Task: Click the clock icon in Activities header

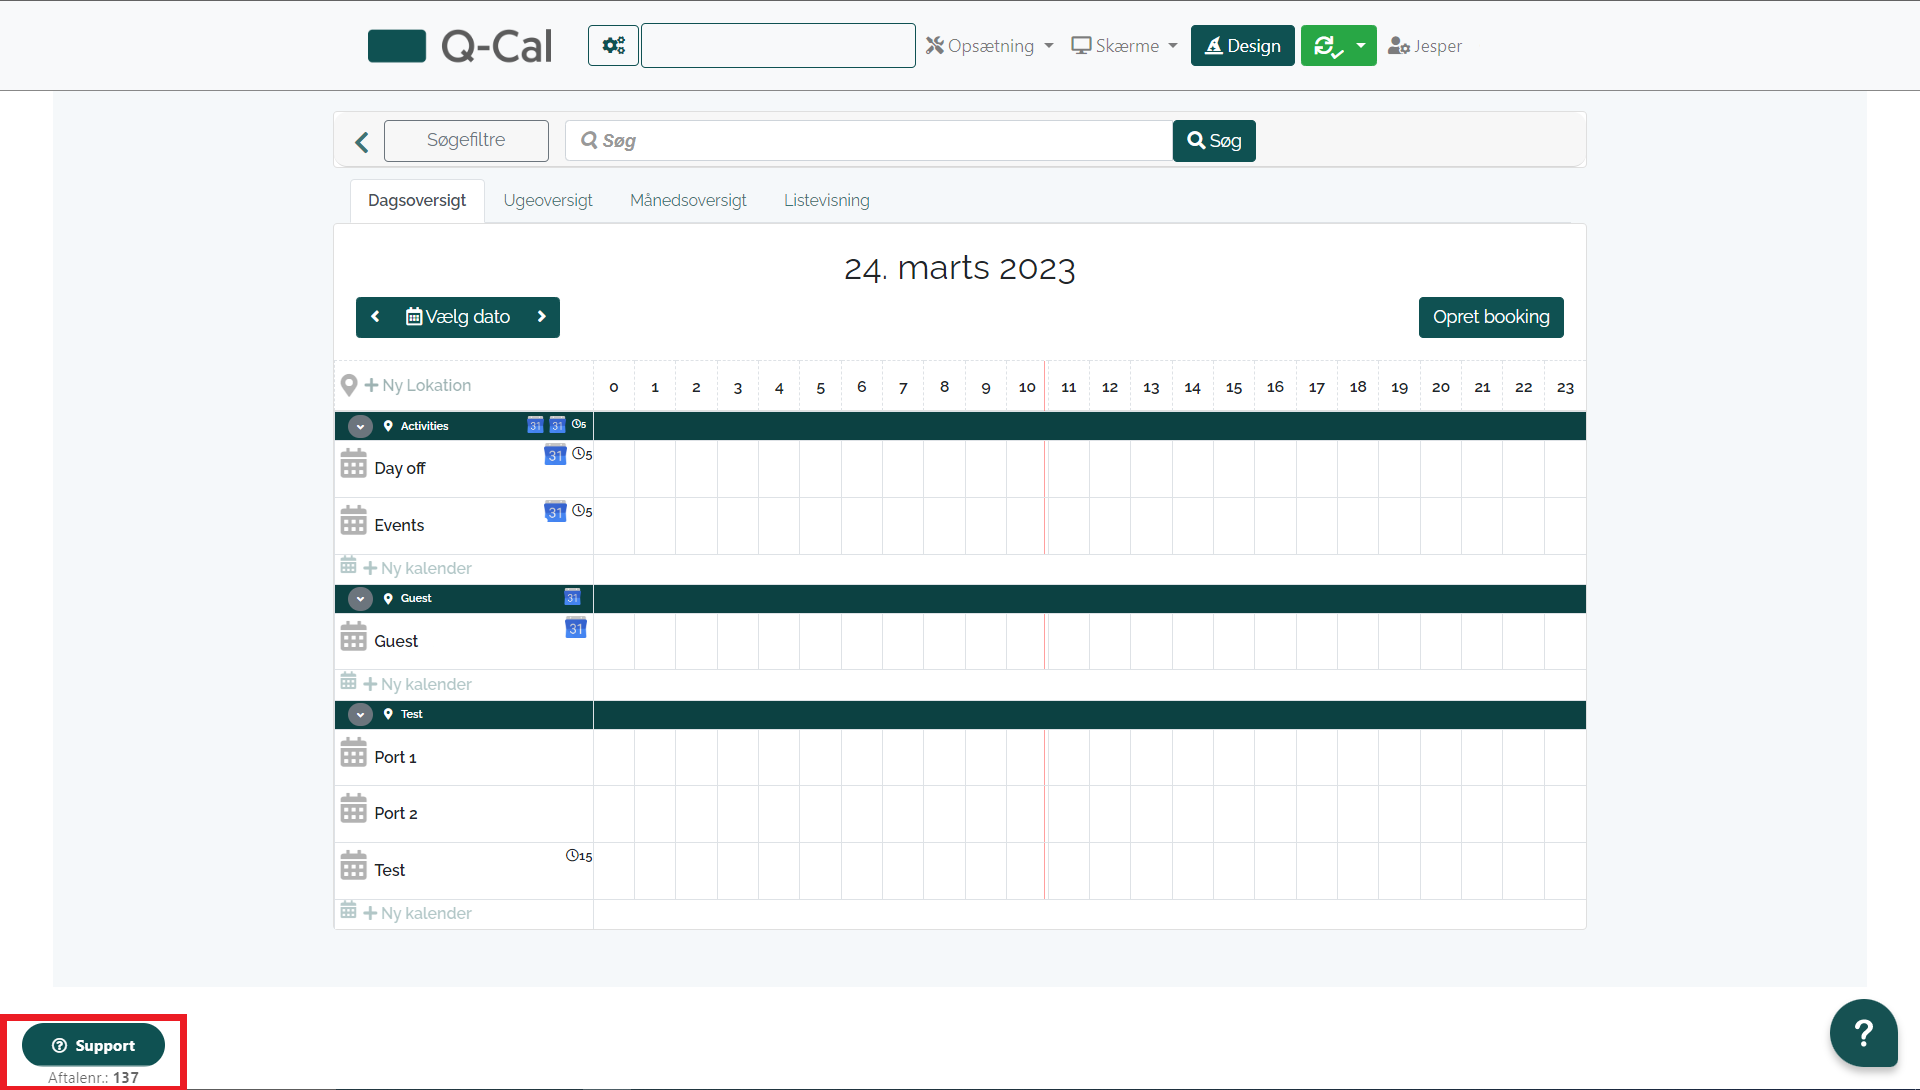Action: point(579,424)
